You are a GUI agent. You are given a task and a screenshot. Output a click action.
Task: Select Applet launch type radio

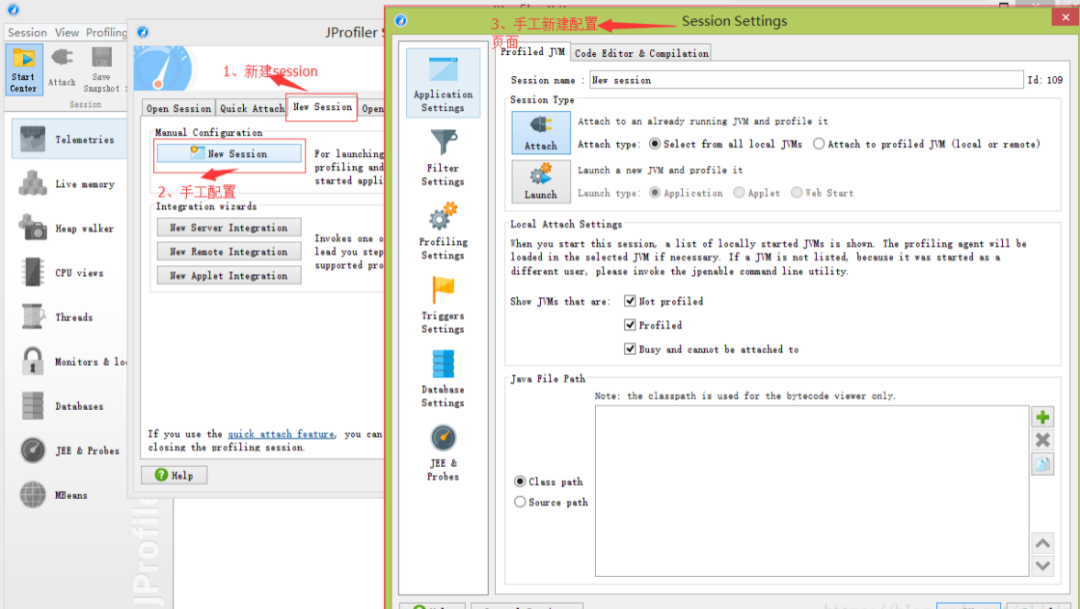739,193
